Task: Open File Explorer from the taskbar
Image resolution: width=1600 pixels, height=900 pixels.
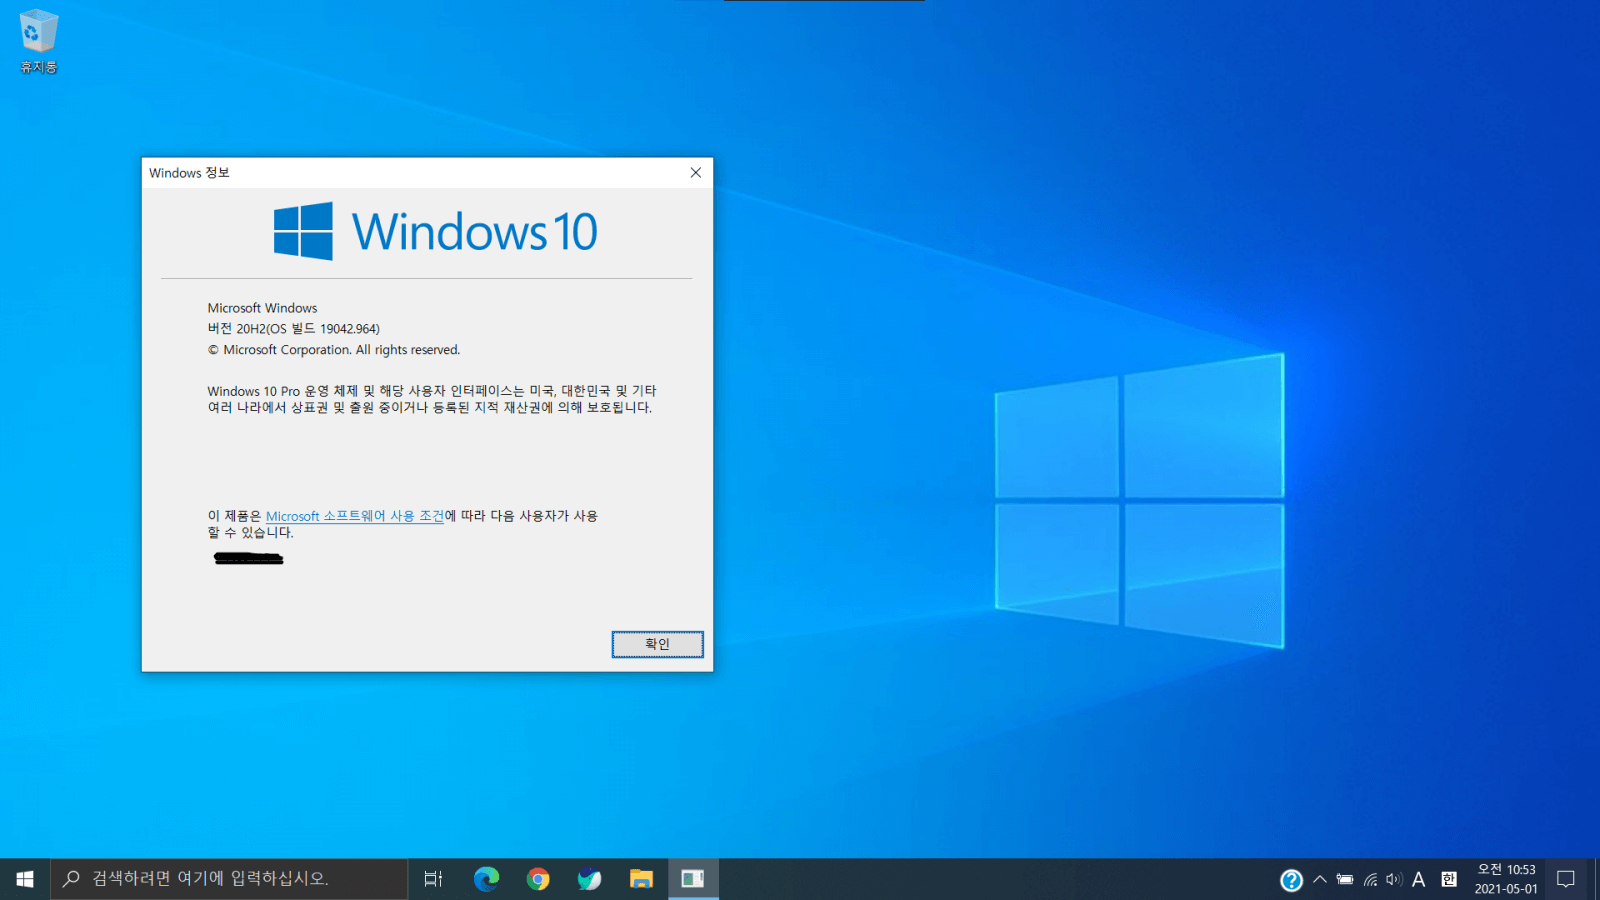Action: (641, 879)
